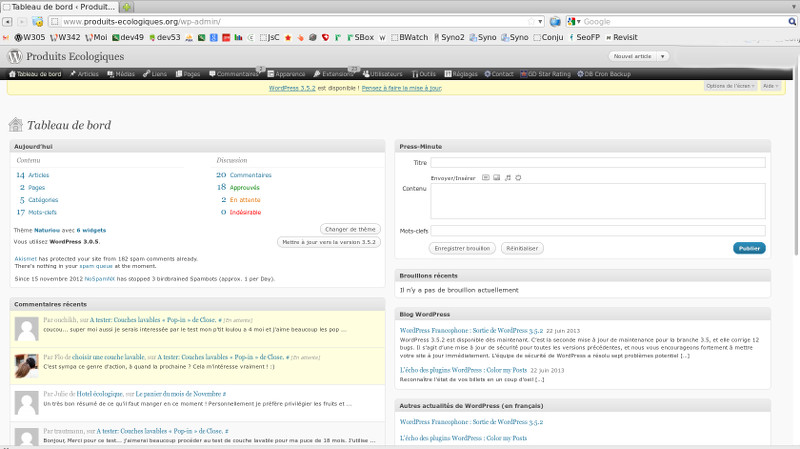The height and width of the screenshot is (449, 800).
Task: Click the add media icon in Press-Minute
Action: click(518, 178)
